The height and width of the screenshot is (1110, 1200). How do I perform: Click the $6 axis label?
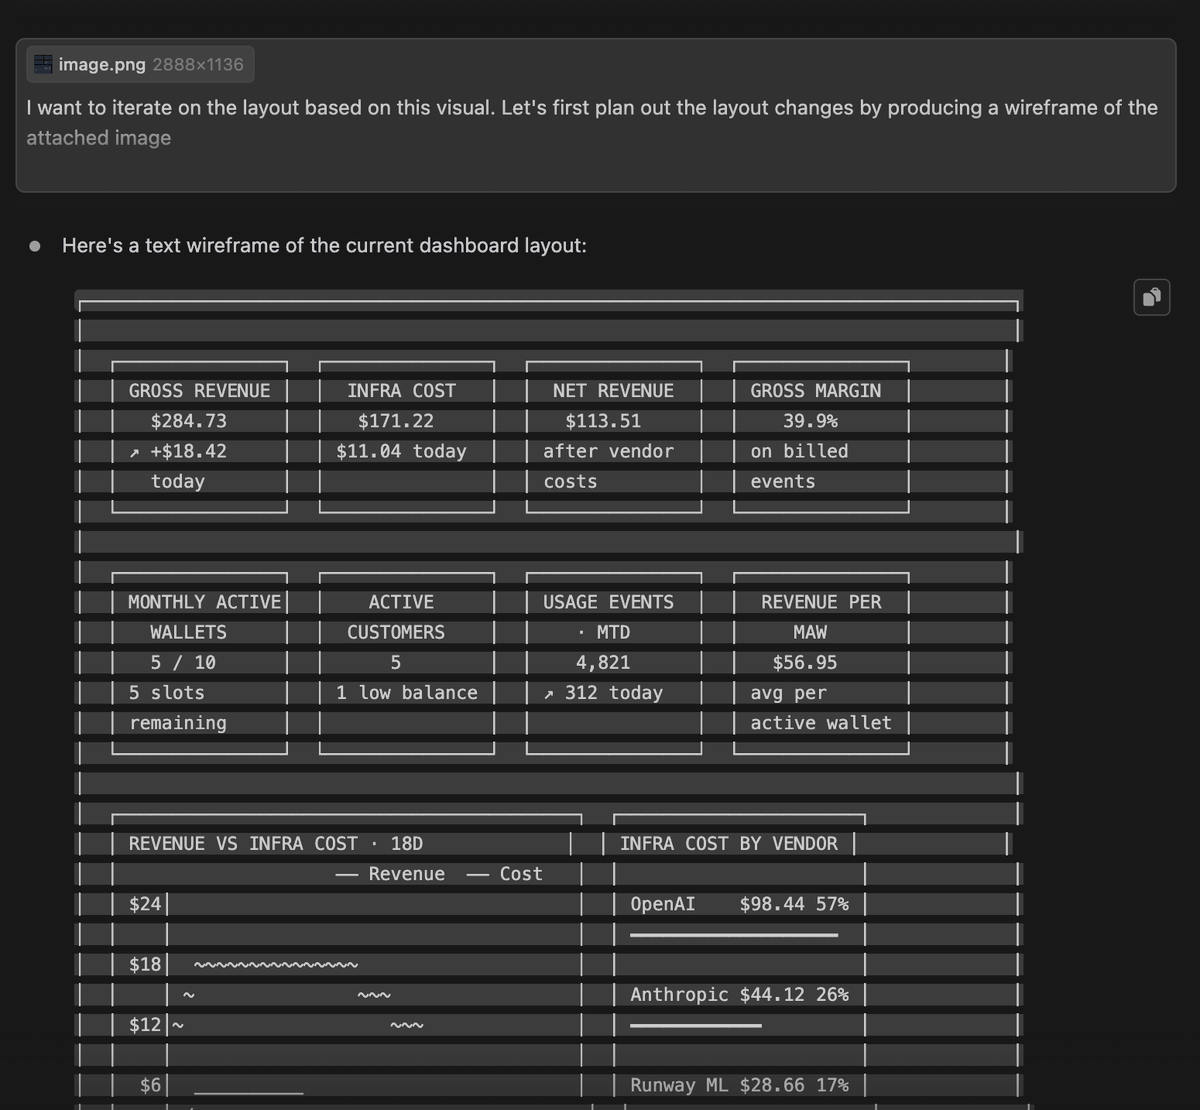coord(150,1085)
